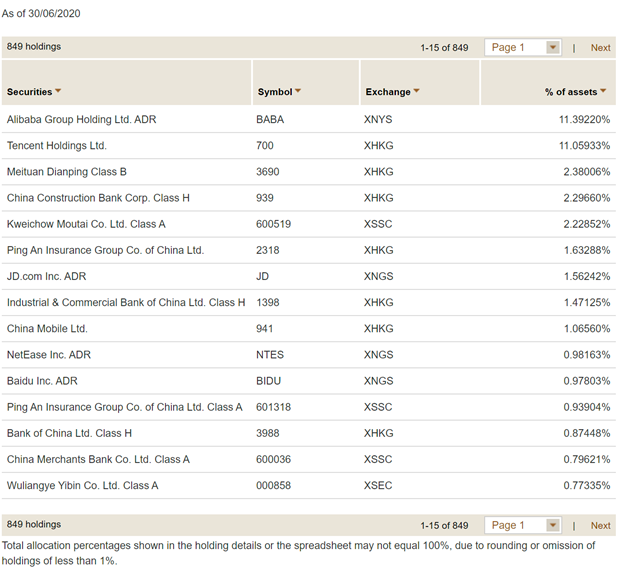Sort by the Symbol column arrow
Viewport: 624px width, 568px height.
click(298, 91)
